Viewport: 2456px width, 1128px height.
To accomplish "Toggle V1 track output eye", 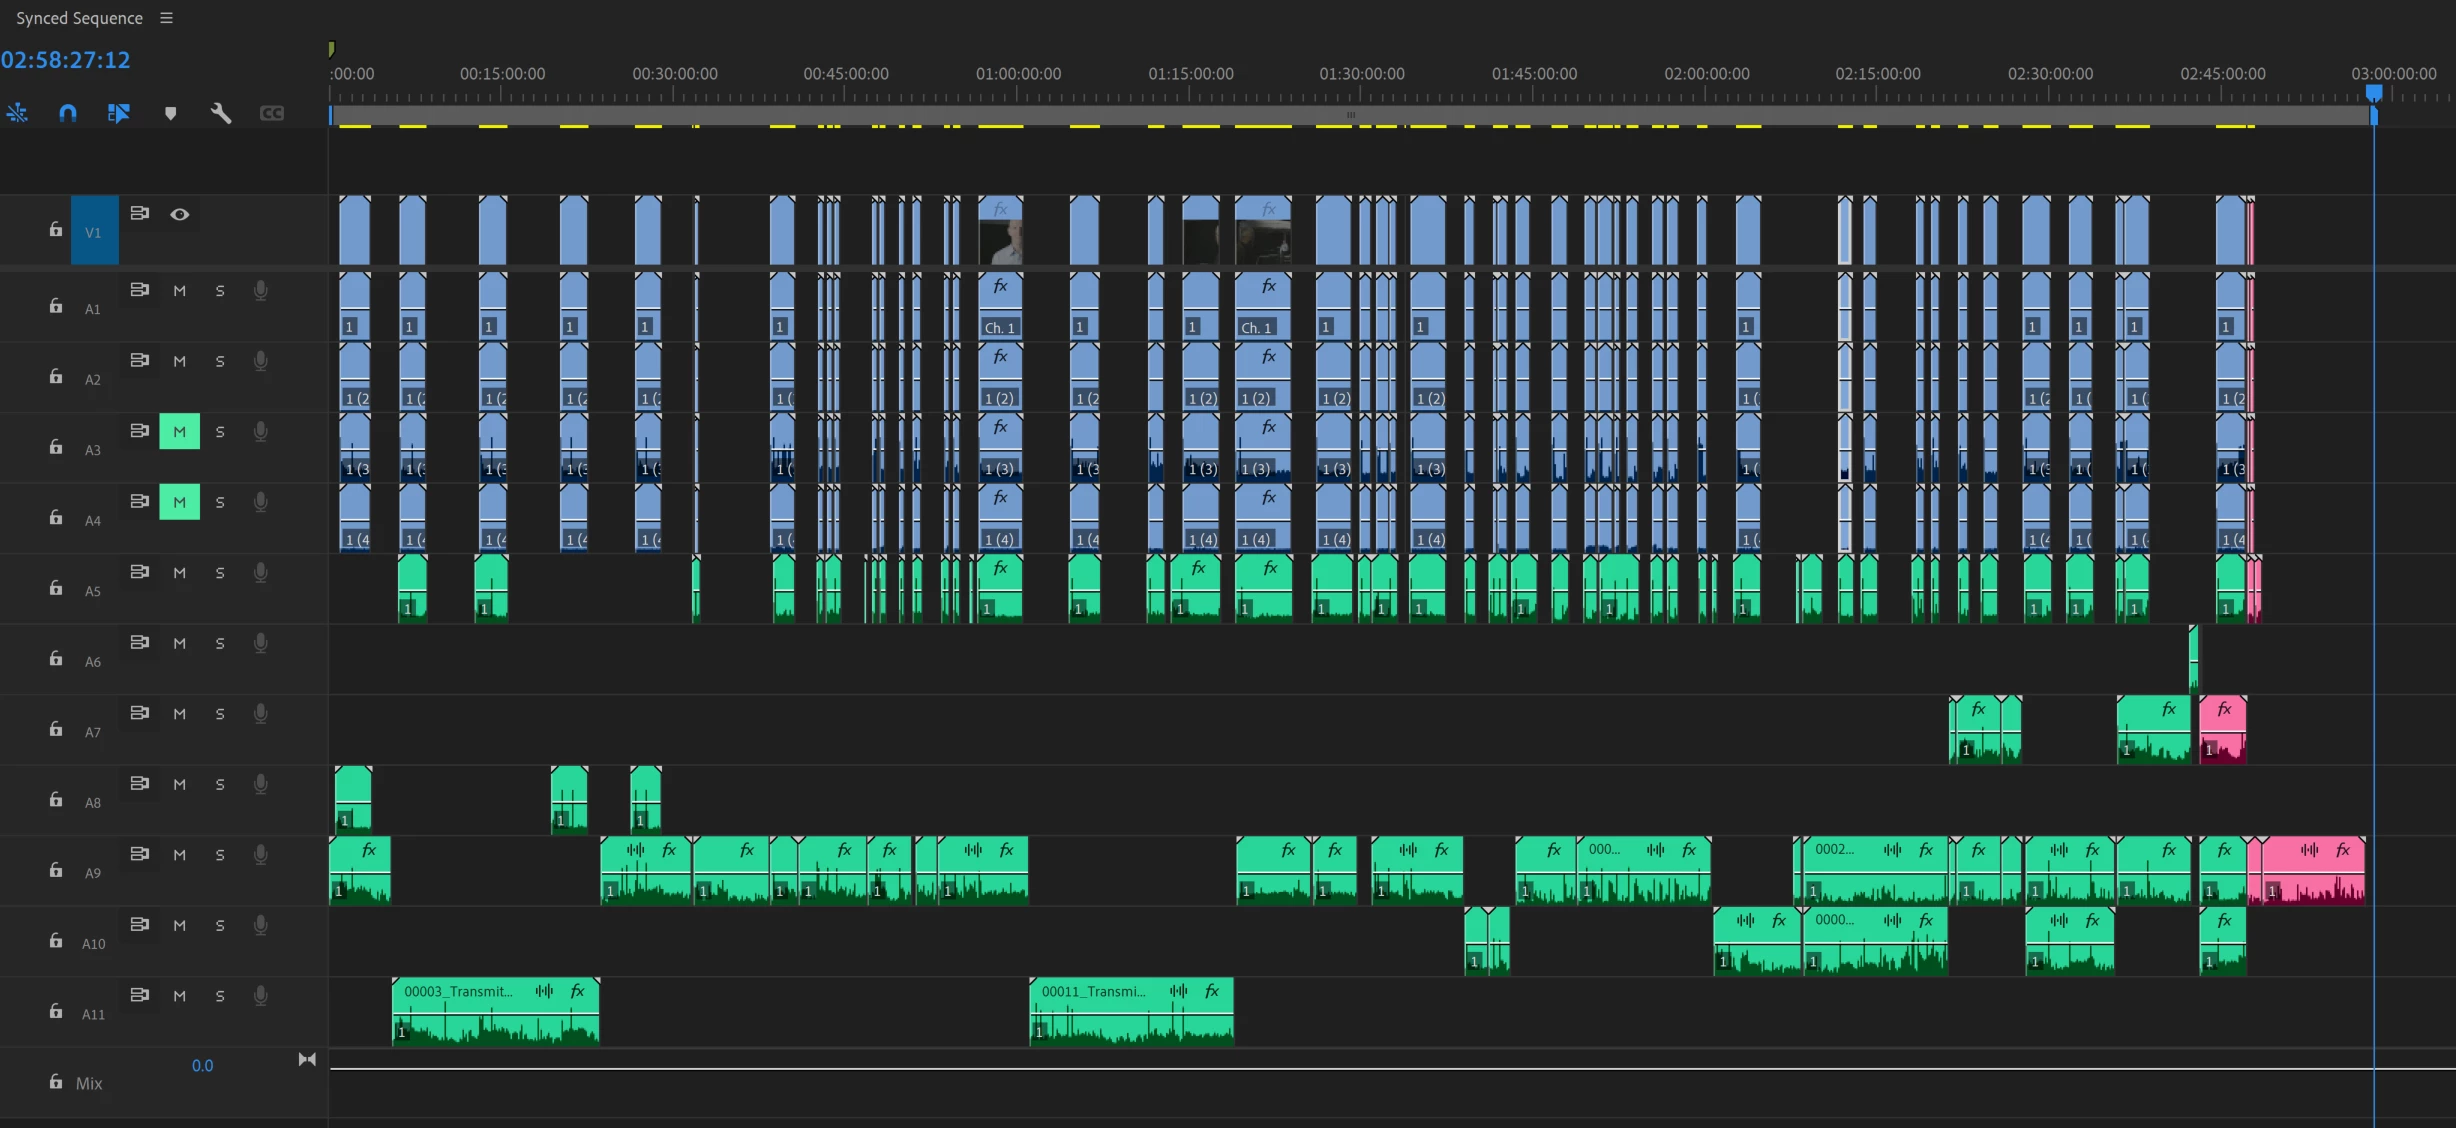I will coord(180,214).
